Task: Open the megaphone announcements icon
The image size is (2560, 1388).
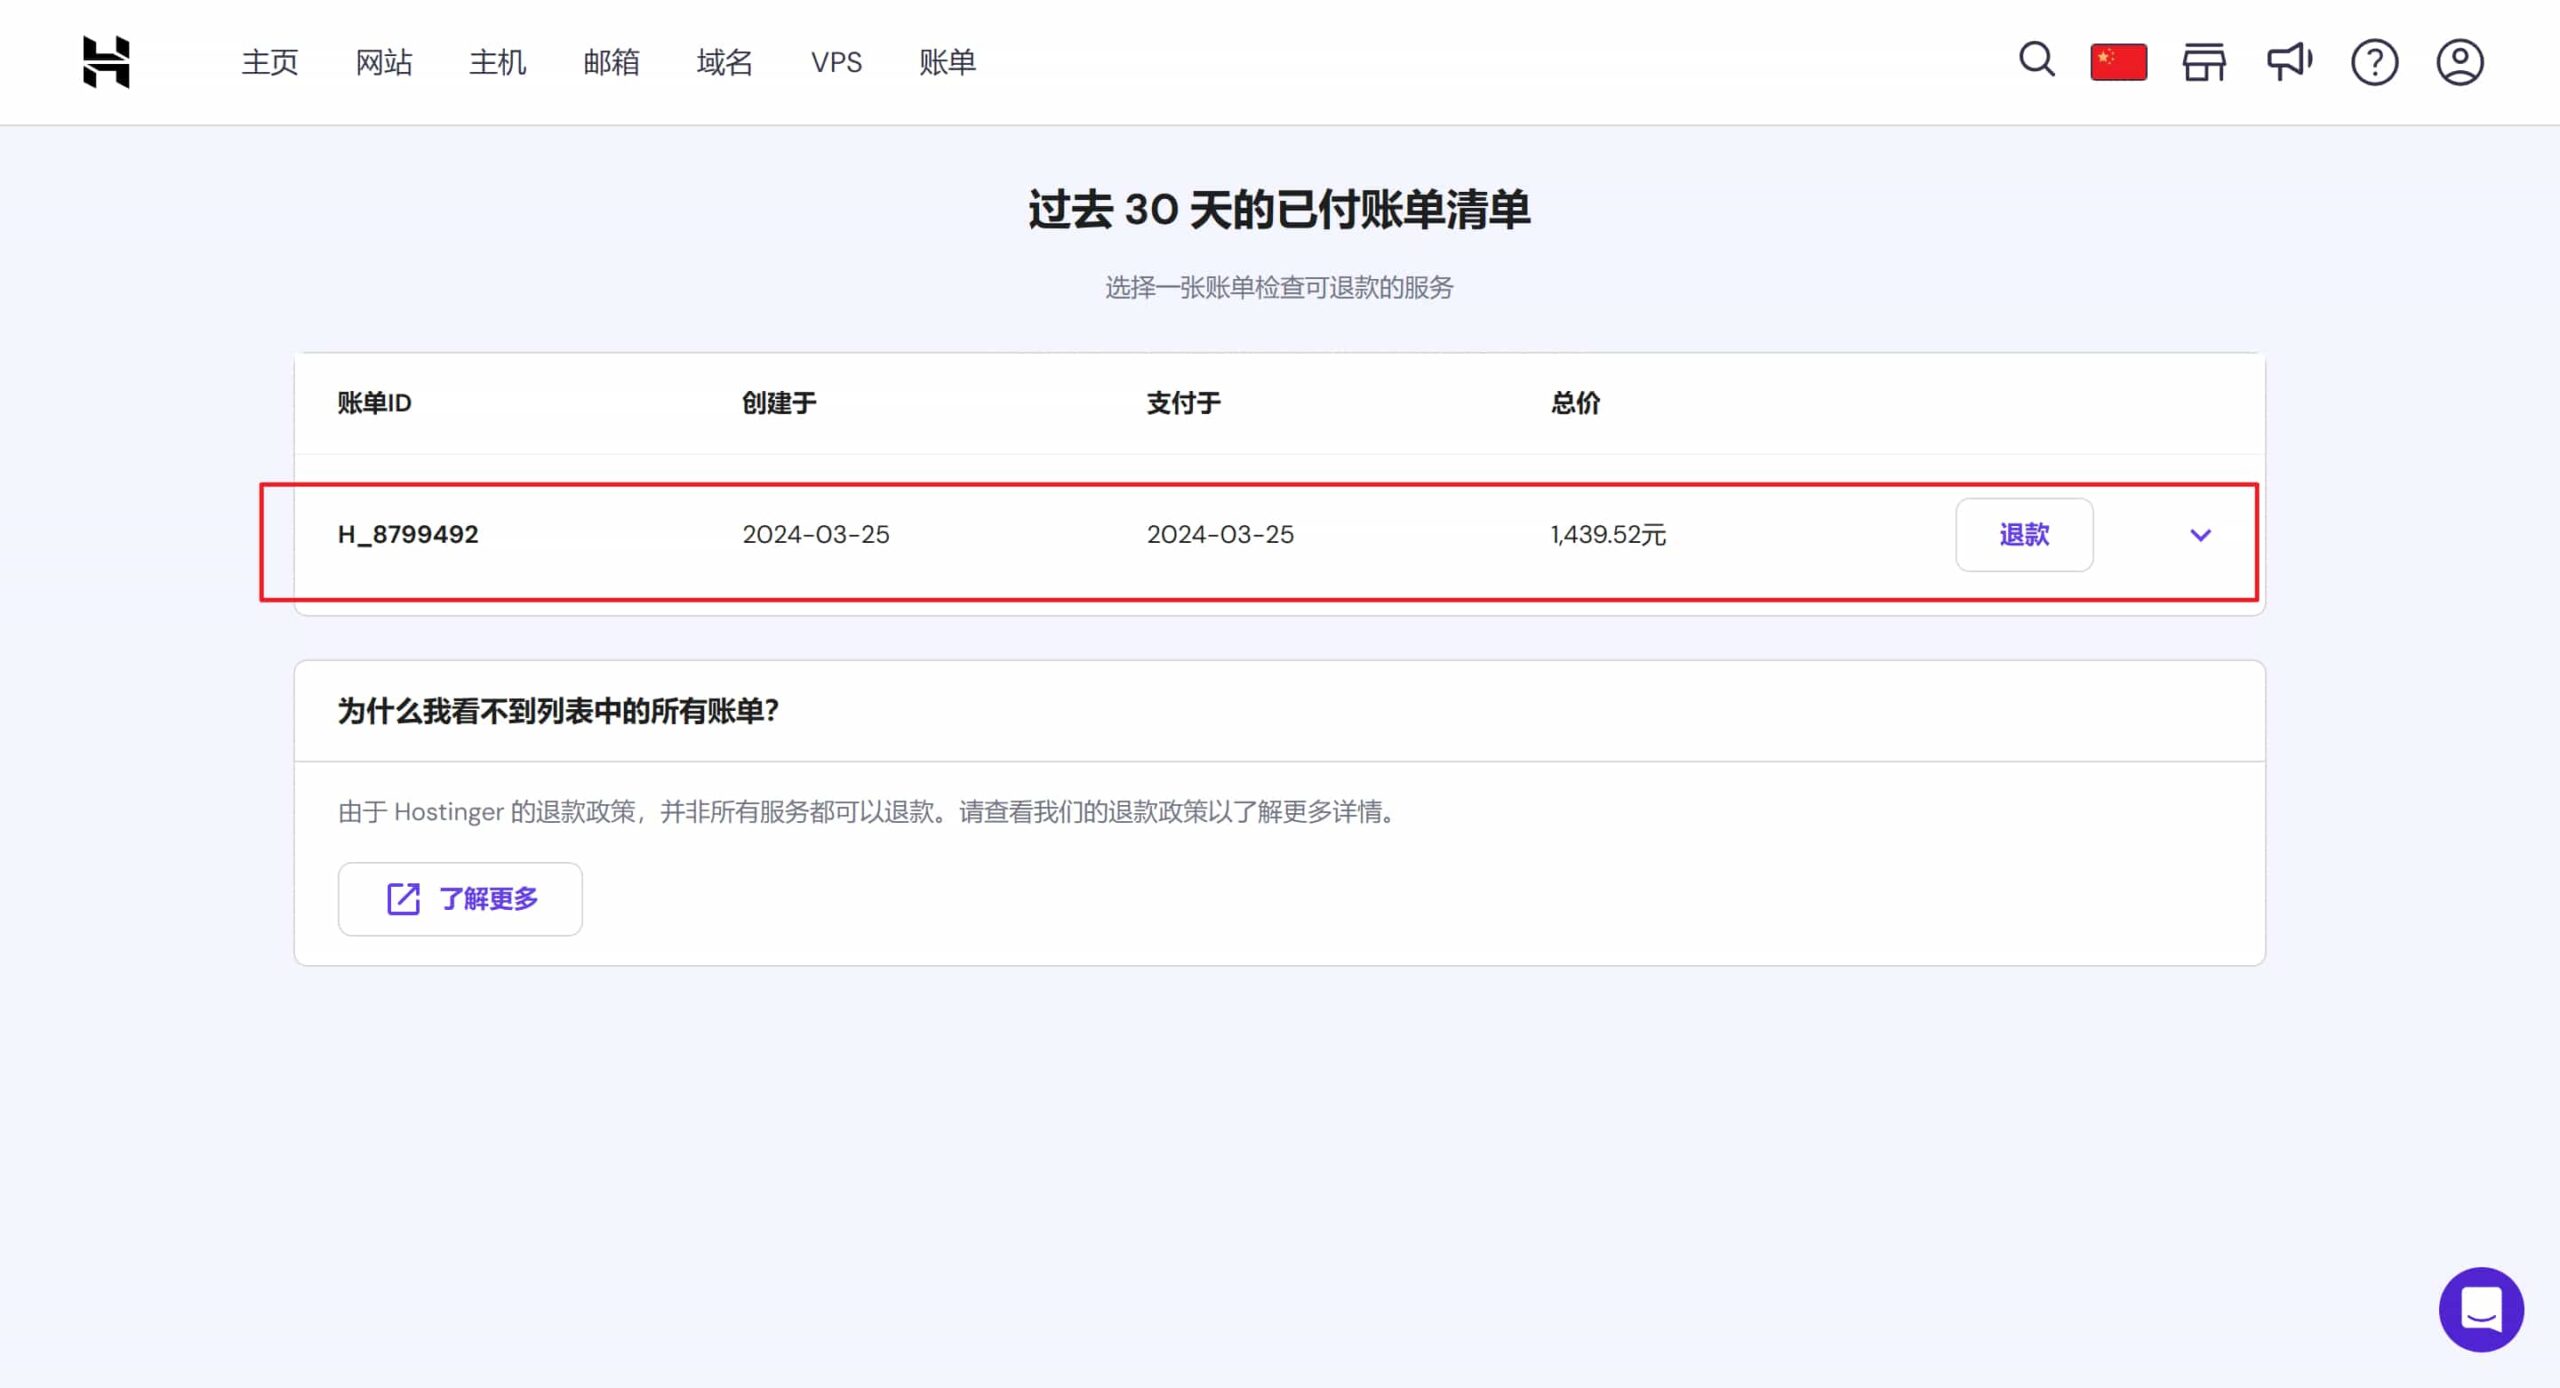Action: tap(2289, 62)
